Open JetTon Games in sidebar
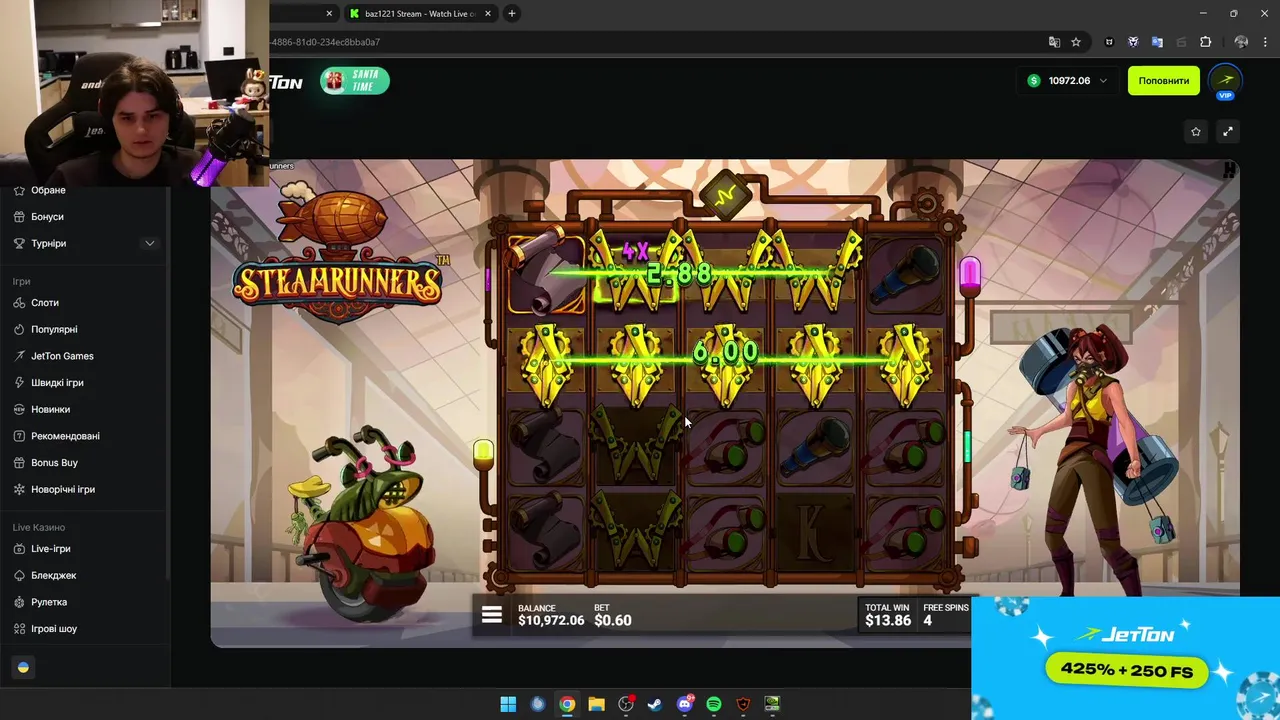This screenshot has height=720, width=1280. tap(62, 356)
